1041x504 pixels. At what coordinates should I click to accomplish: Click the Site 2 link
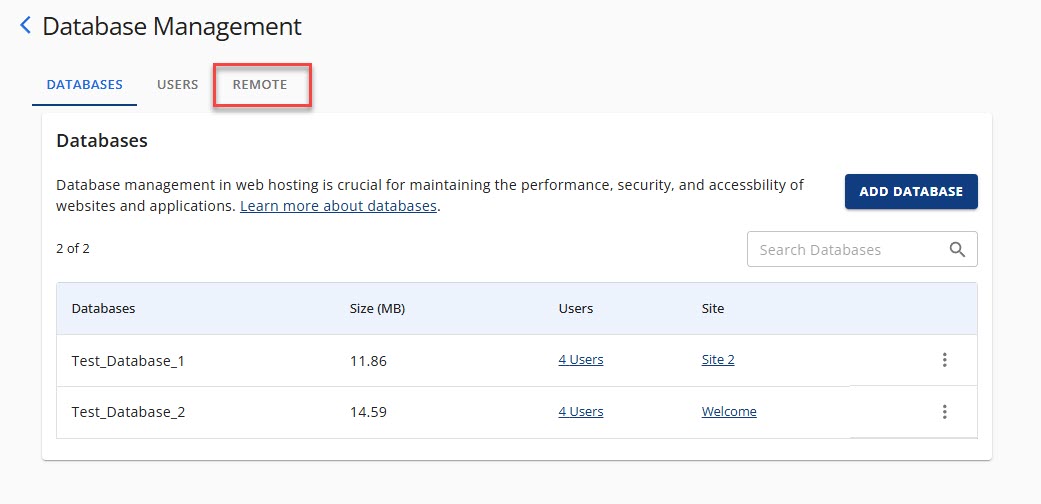[718, 360]
